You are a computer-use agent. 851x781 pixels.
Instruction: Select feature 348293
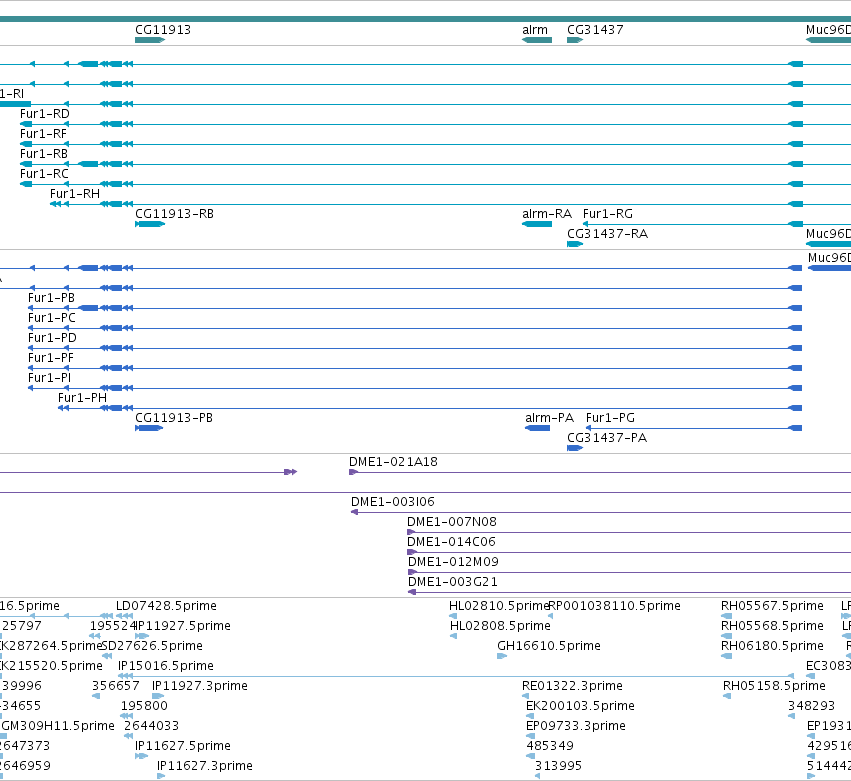pyautogui.click(x=811, y=707)
